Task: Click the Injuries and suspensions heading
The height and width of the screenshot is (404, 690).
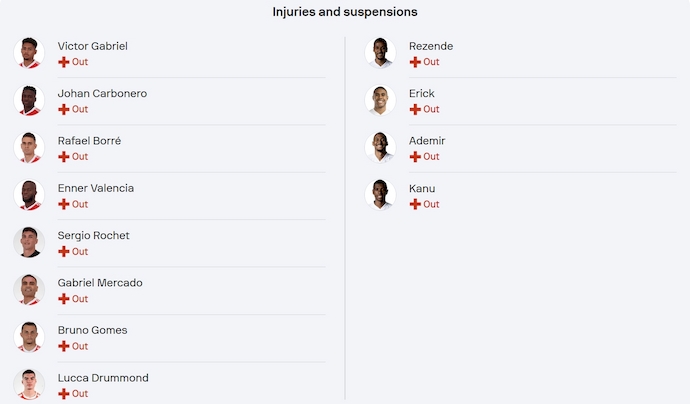Action: (x=345, y=12)
